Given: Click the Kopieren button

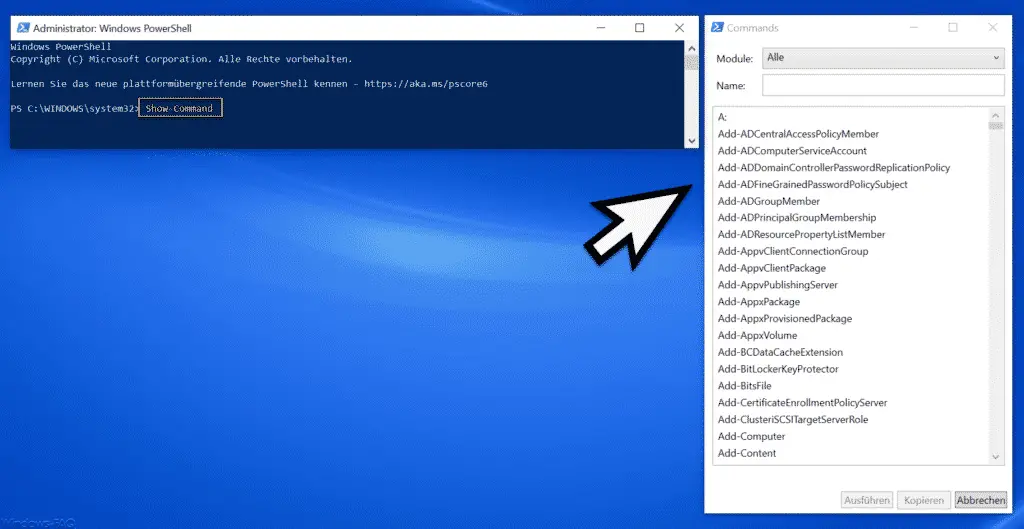Looking at the screenshot, I should (923, 500).
